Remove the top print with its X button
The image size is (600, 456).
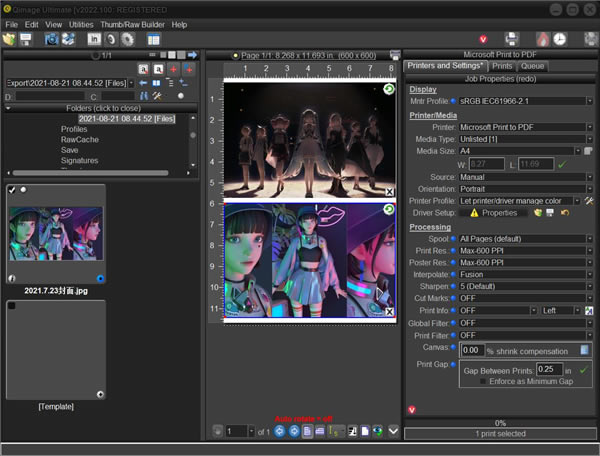click(389, 192)
